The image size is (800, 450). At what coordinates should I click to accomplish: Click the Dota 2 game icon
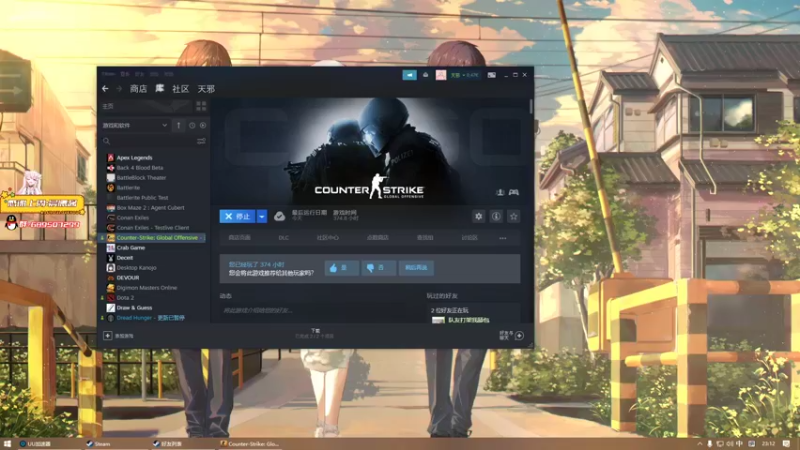111,297
